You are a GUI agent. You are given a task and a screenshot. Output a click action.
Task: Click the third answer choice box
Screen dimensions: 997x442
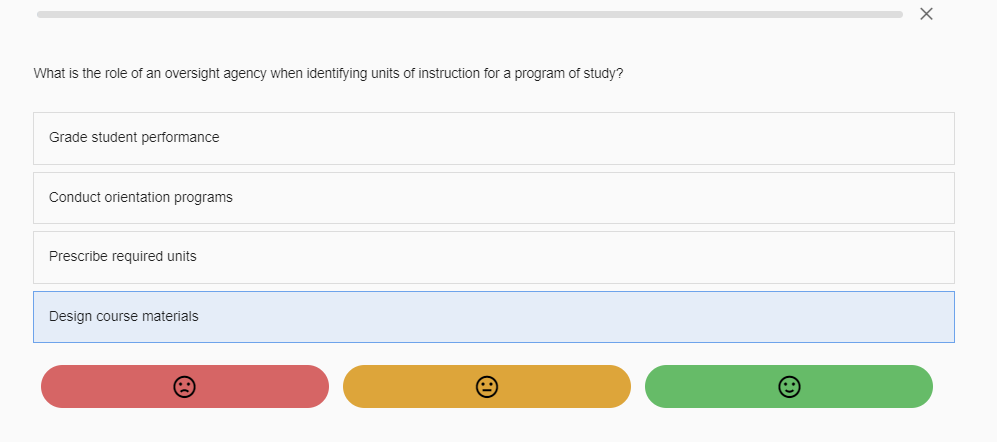click(x=493, y=257)
